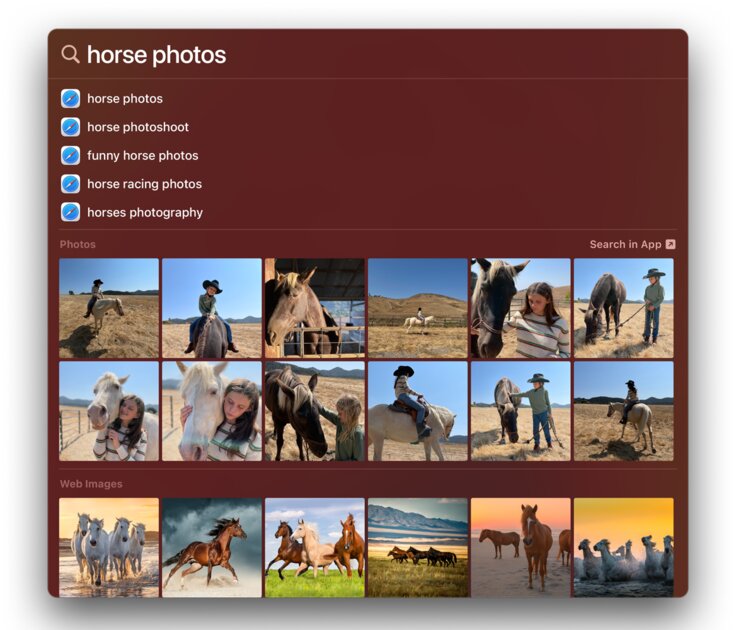Open web image of chestnut horses on beach at sunset
Image resolution: width=736 pixels, height=630 pixels.
point(521,547)
